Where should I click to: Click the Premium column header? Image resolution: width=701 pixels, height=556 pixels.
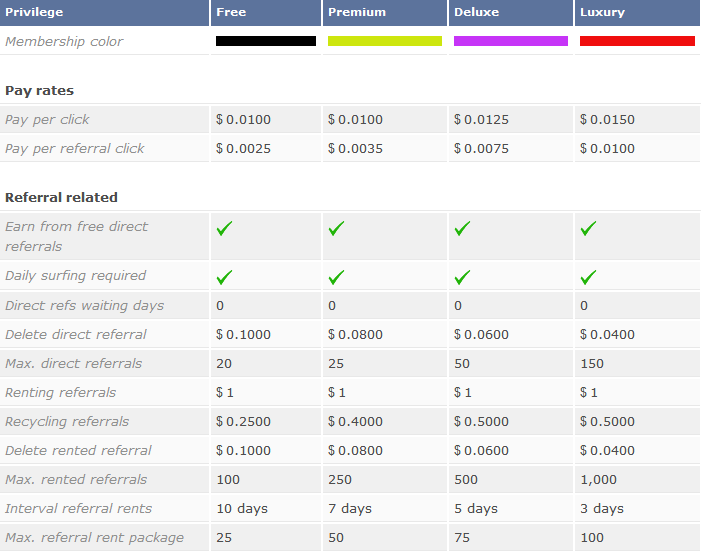pyautogui.click(x=384, y=13)
